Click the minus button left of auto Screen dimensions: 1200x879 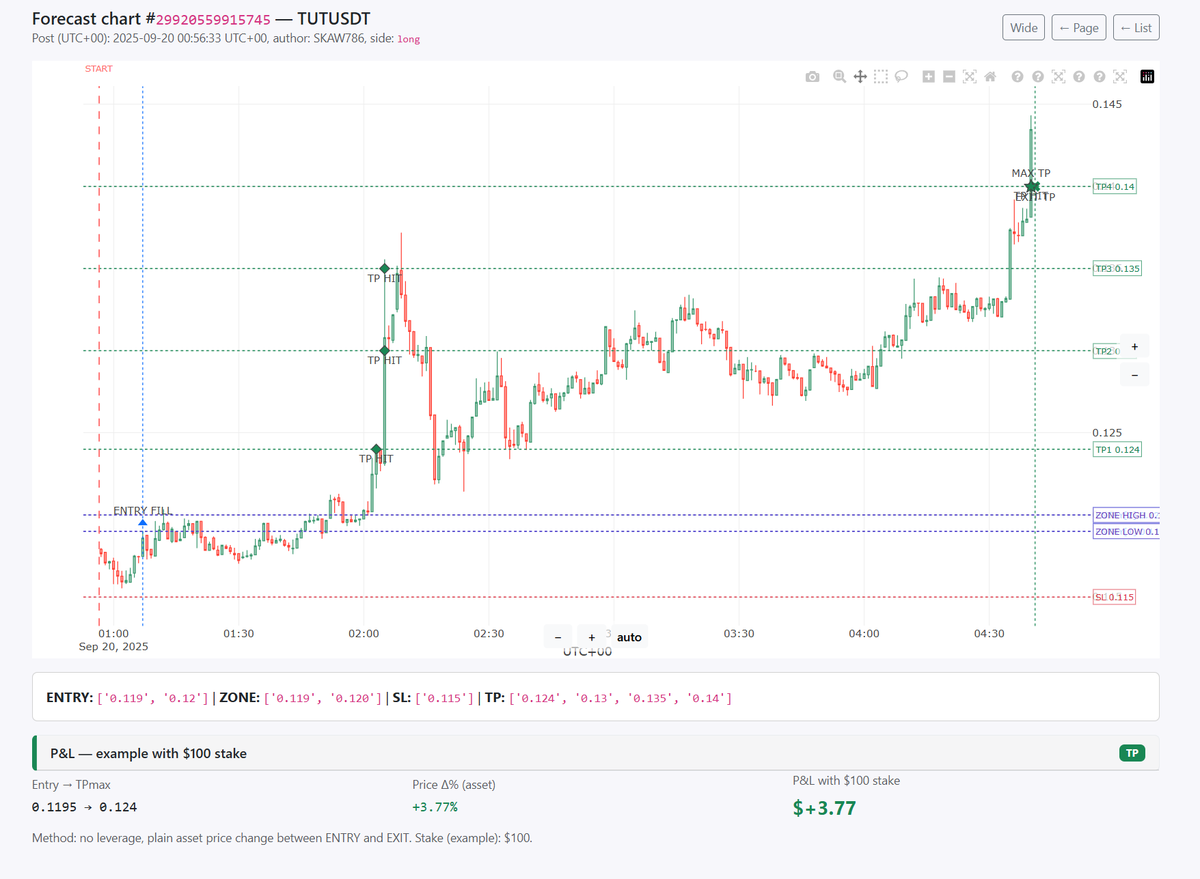(x=558, y=637)
